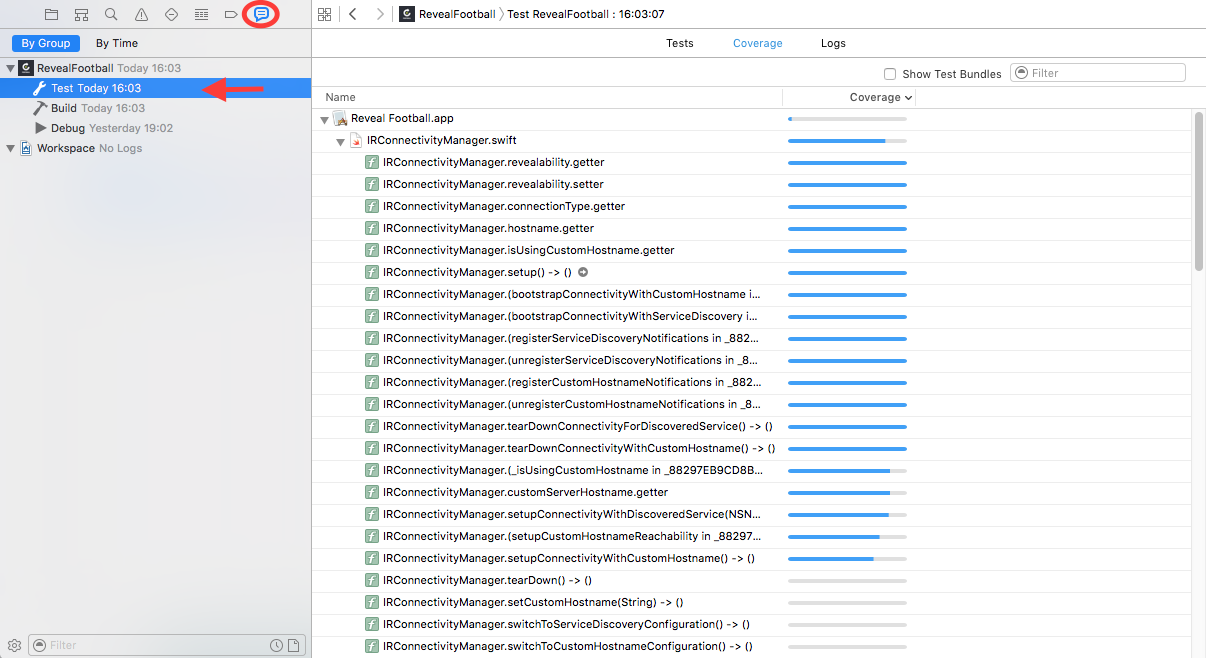Select IRConnectivityManager.isUsingCustomHostname.getter row
The width and height of the screenshot is (1206, 658).
click(x=752, y=250)
